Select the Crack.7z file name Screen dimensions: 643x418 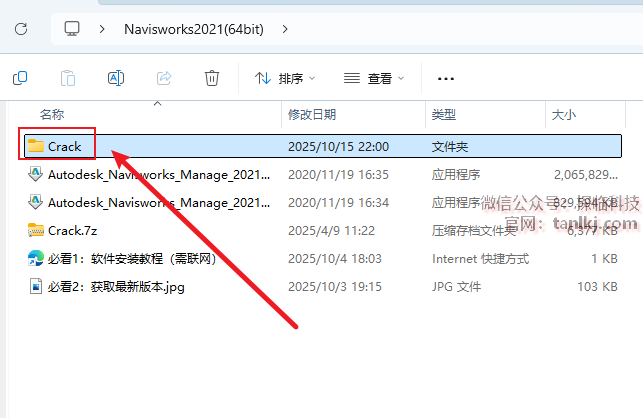(73, 231)
